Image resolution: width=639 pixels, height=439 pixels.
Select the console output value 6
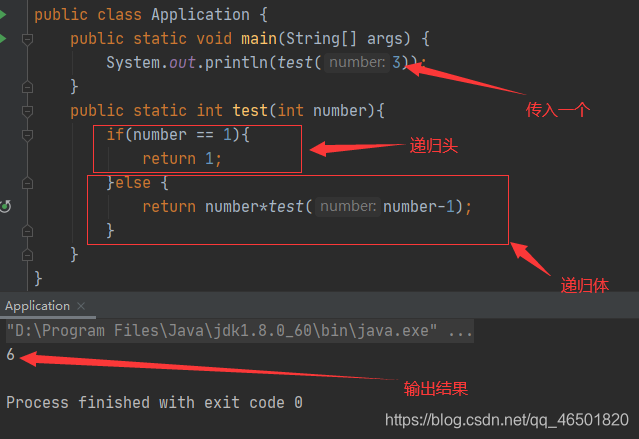pyautogui.click(x=11, y=354)
